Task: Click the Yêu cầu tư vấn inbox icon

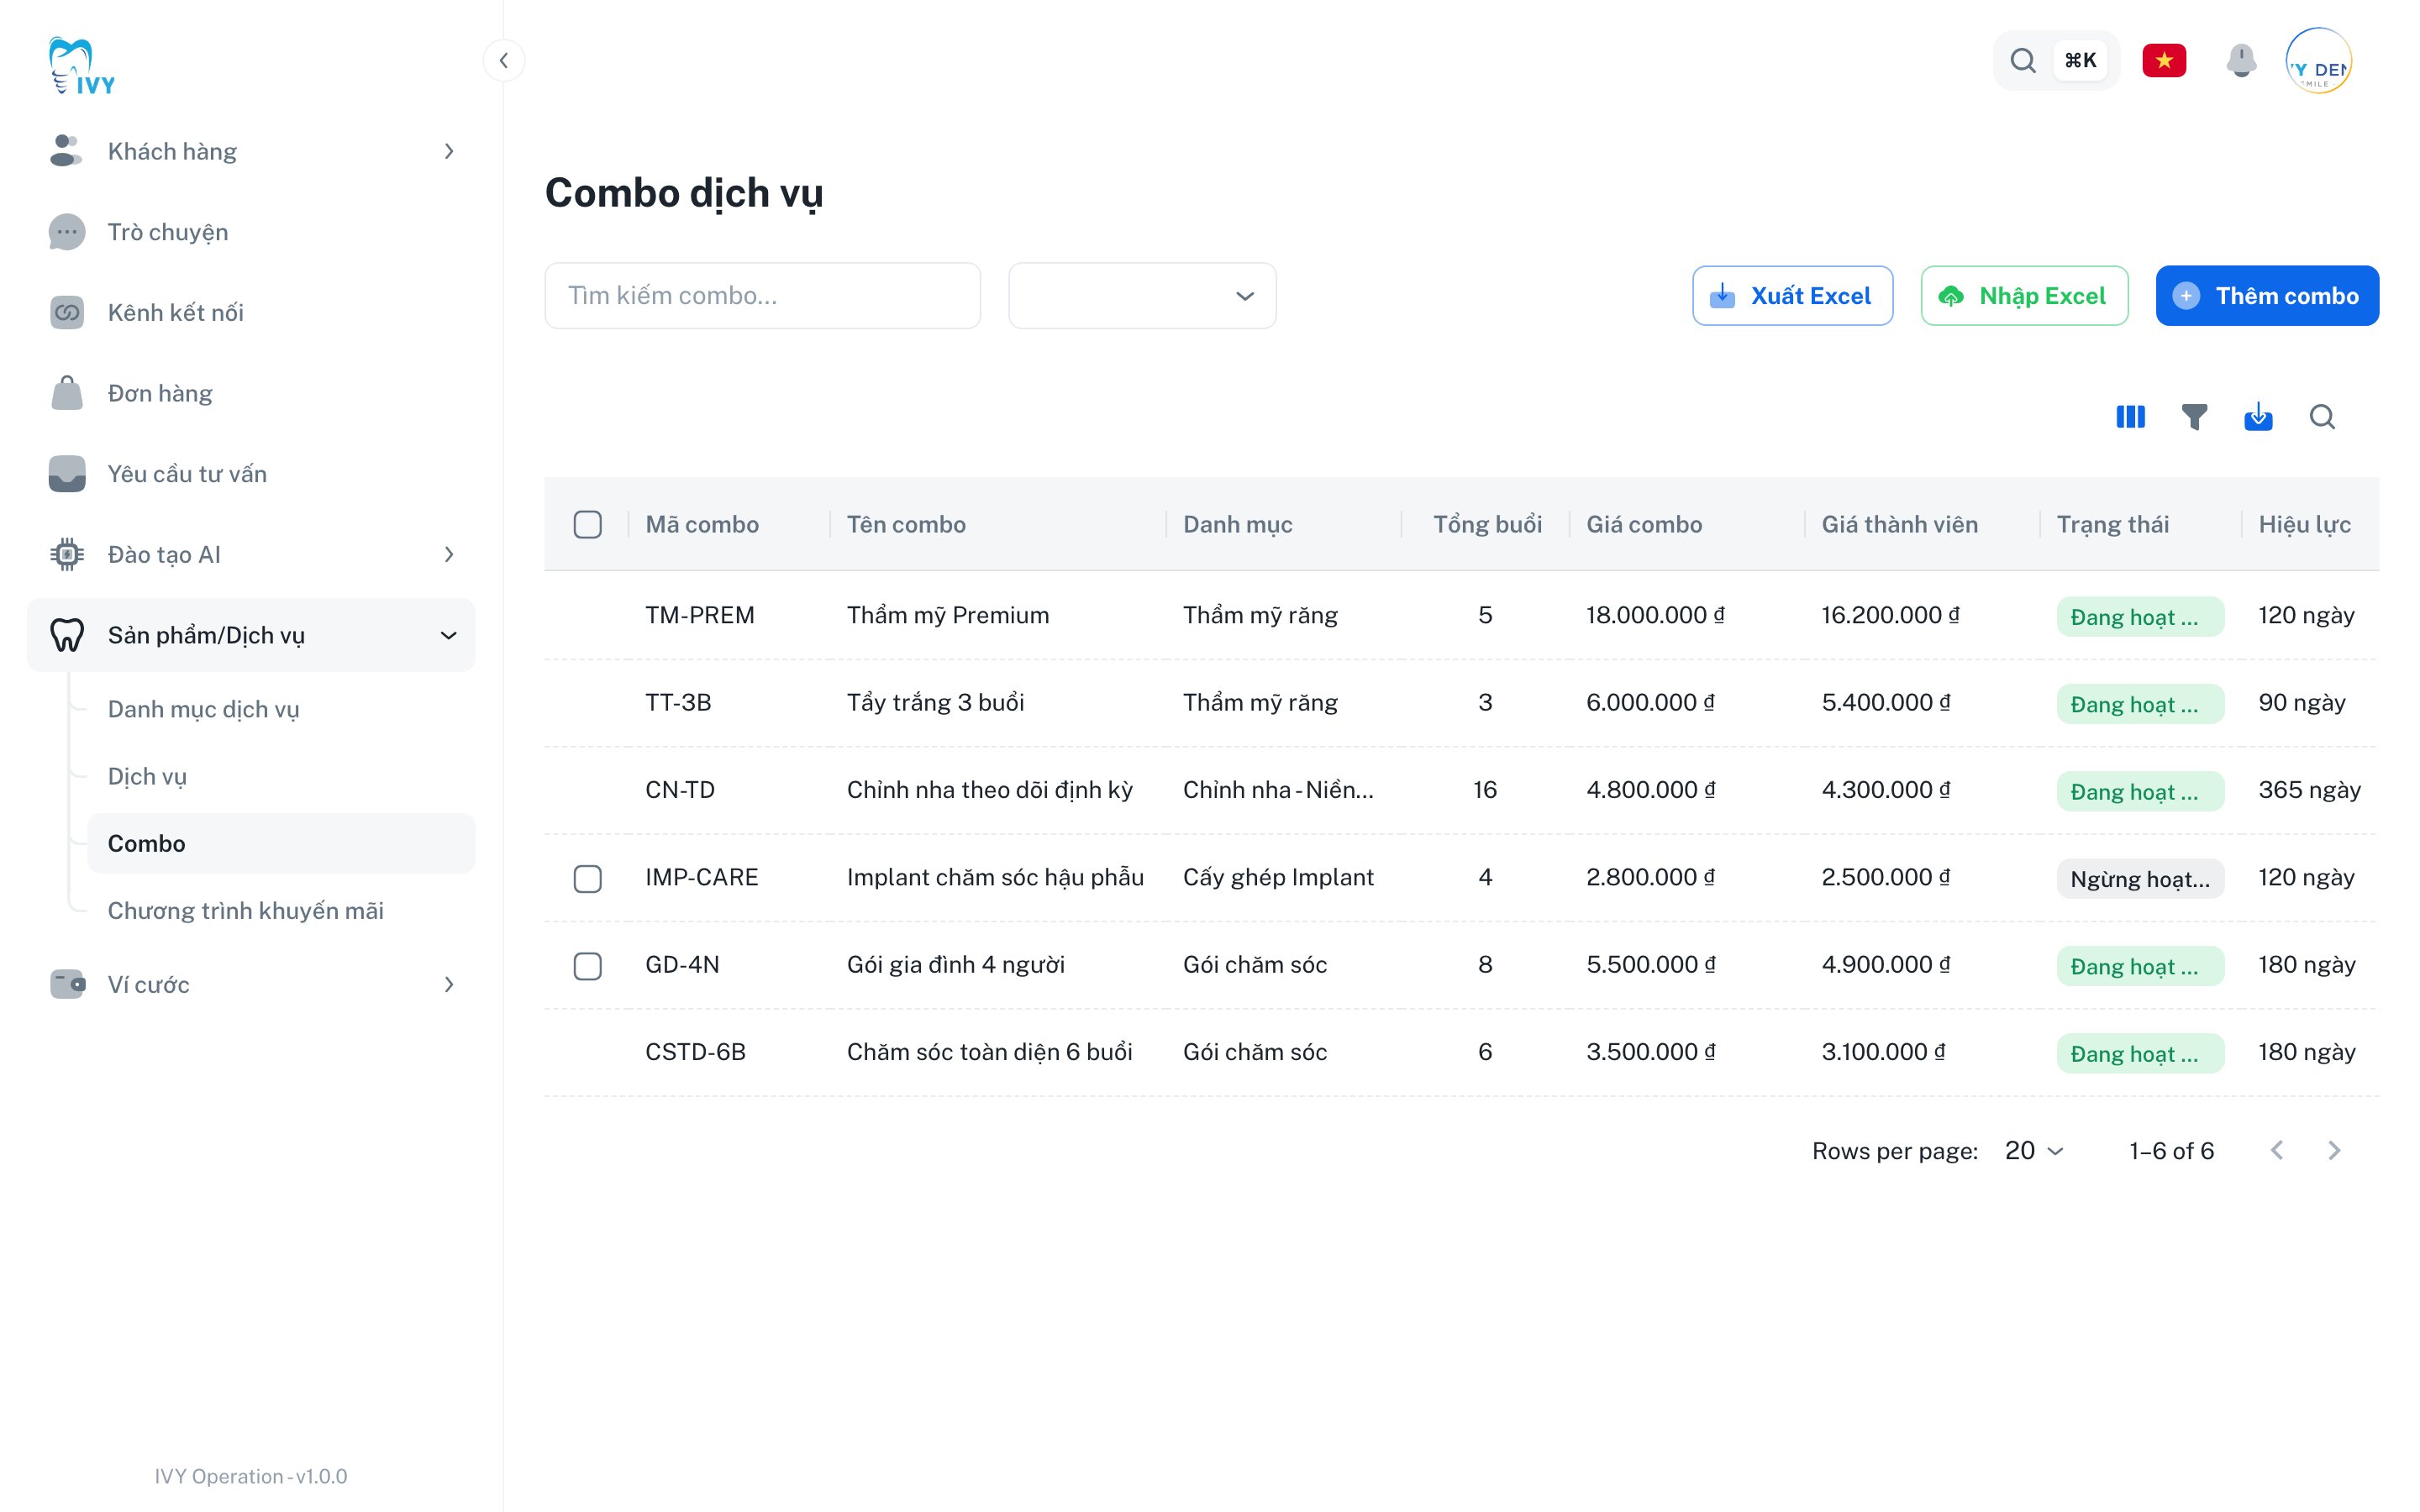Action: click(66, 474)
